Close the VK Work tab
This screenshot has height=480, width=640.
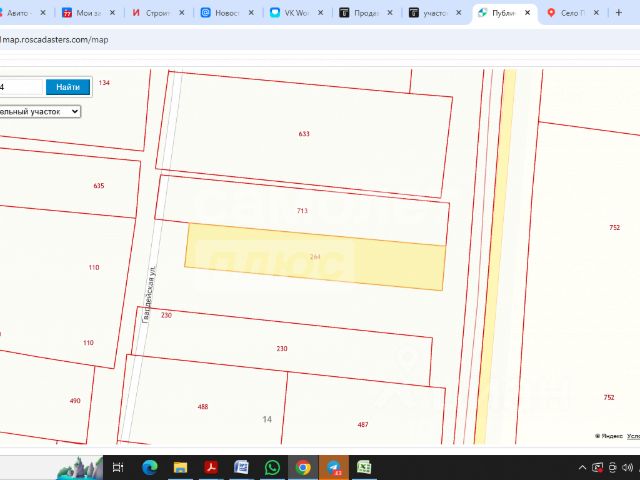coord(320,13)
